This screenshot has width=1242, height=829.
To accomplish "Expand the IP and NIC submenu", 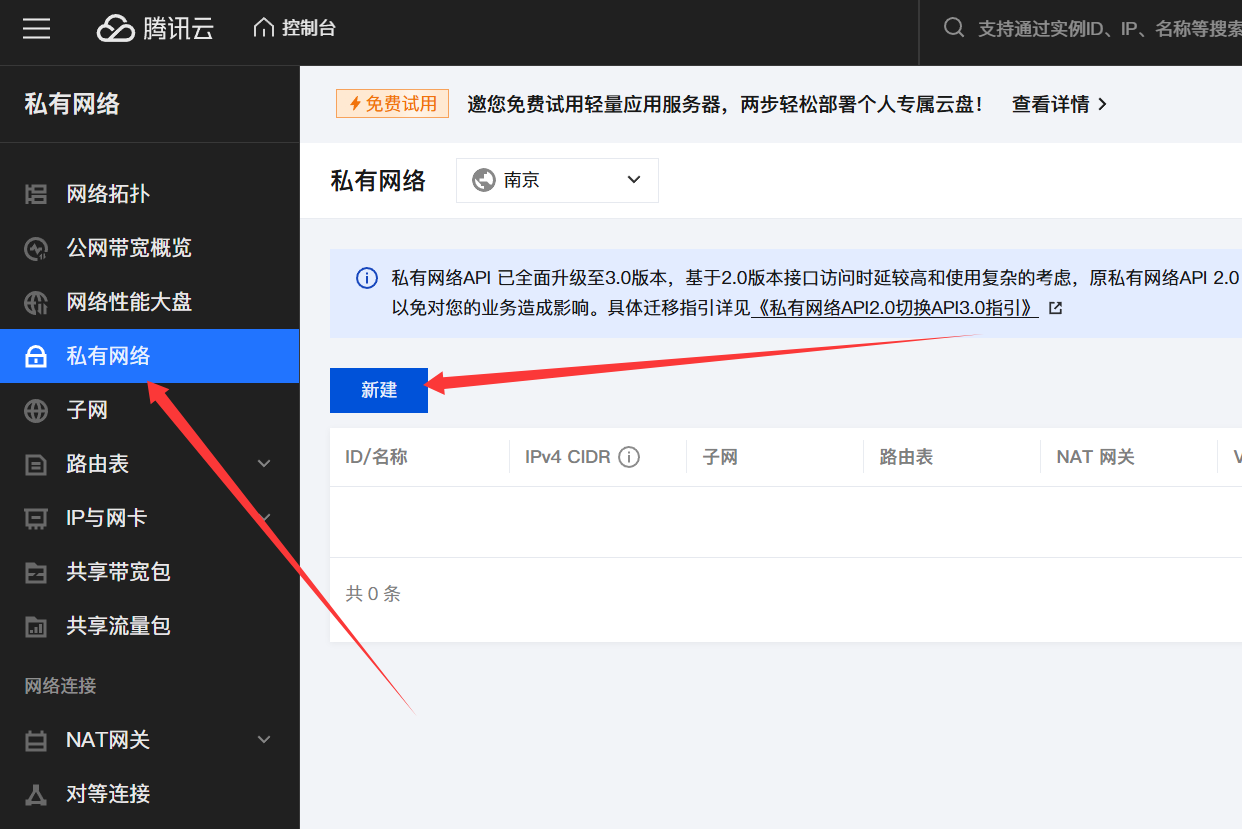I will click(264, 518).
